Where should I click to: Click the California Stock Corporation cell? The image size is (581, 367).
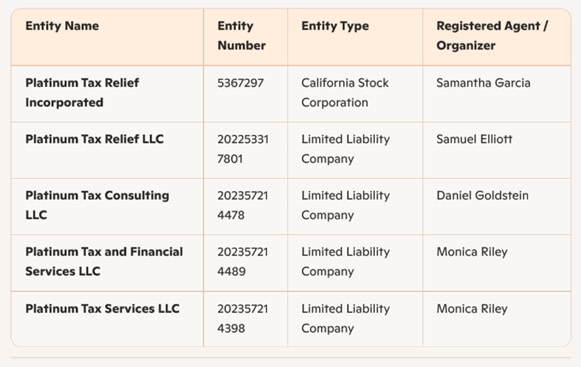(345, 92)
